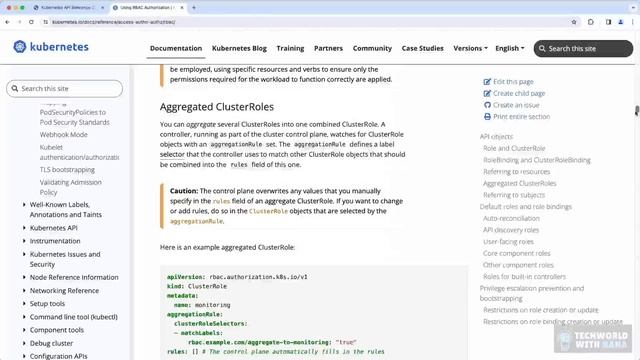This screenshot has height=360, width=640.
Task: Expand Well-Known Labels, Annotations and Taints
Action: (x=24, y=204)
